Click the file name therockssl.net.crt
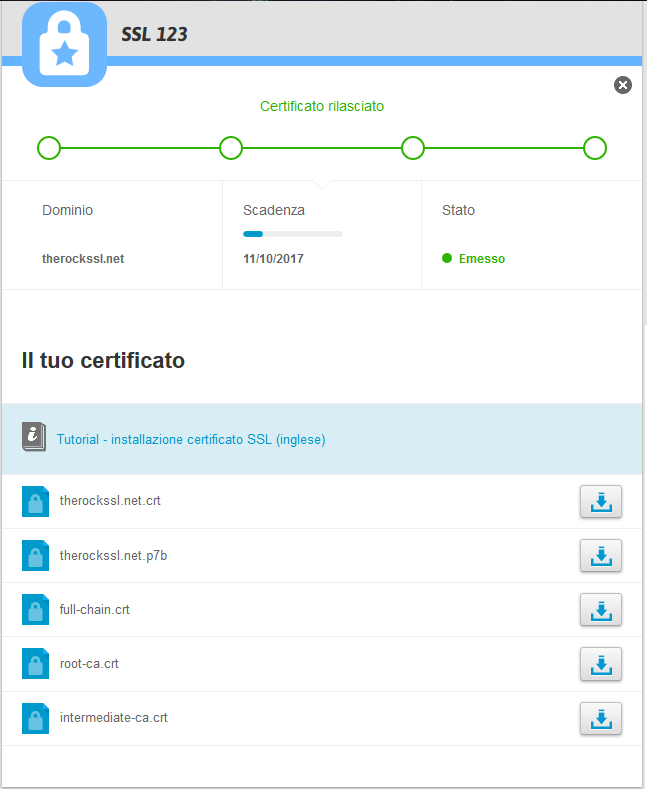The height and width of the screenshot is (800, 649). [110, 501]
